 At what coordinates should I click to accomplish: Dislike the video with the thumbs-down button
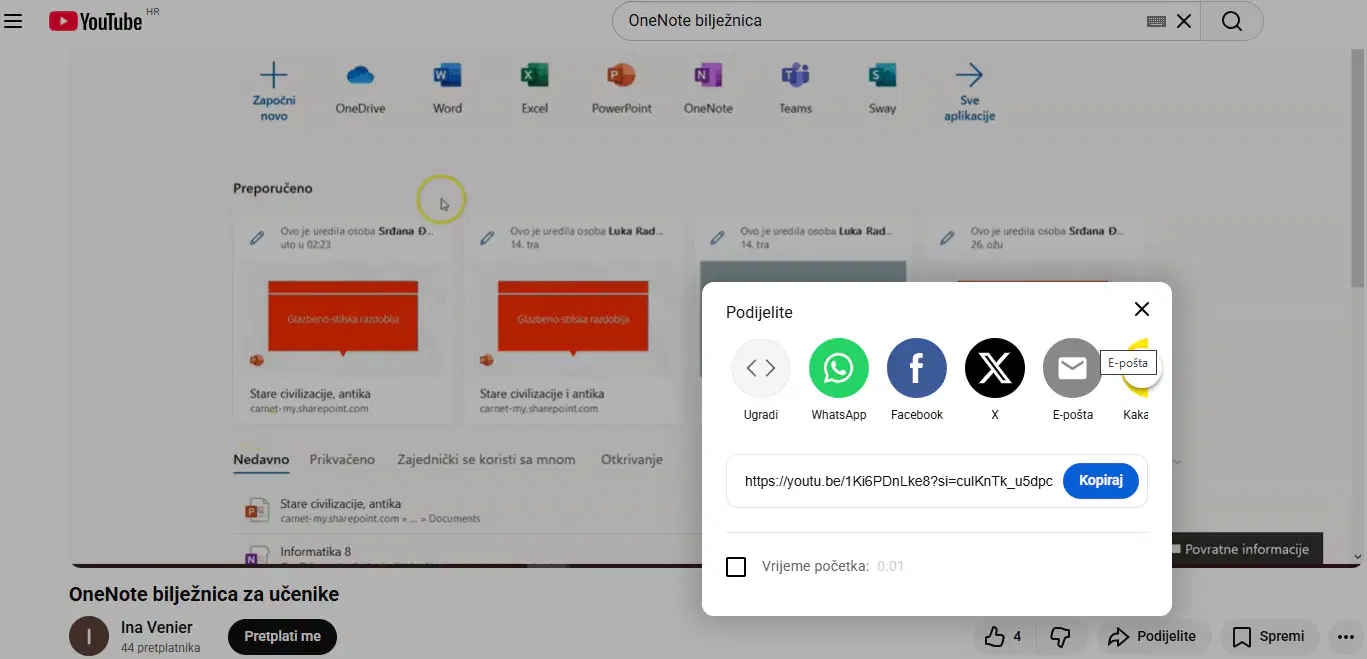pos(1061,636)
